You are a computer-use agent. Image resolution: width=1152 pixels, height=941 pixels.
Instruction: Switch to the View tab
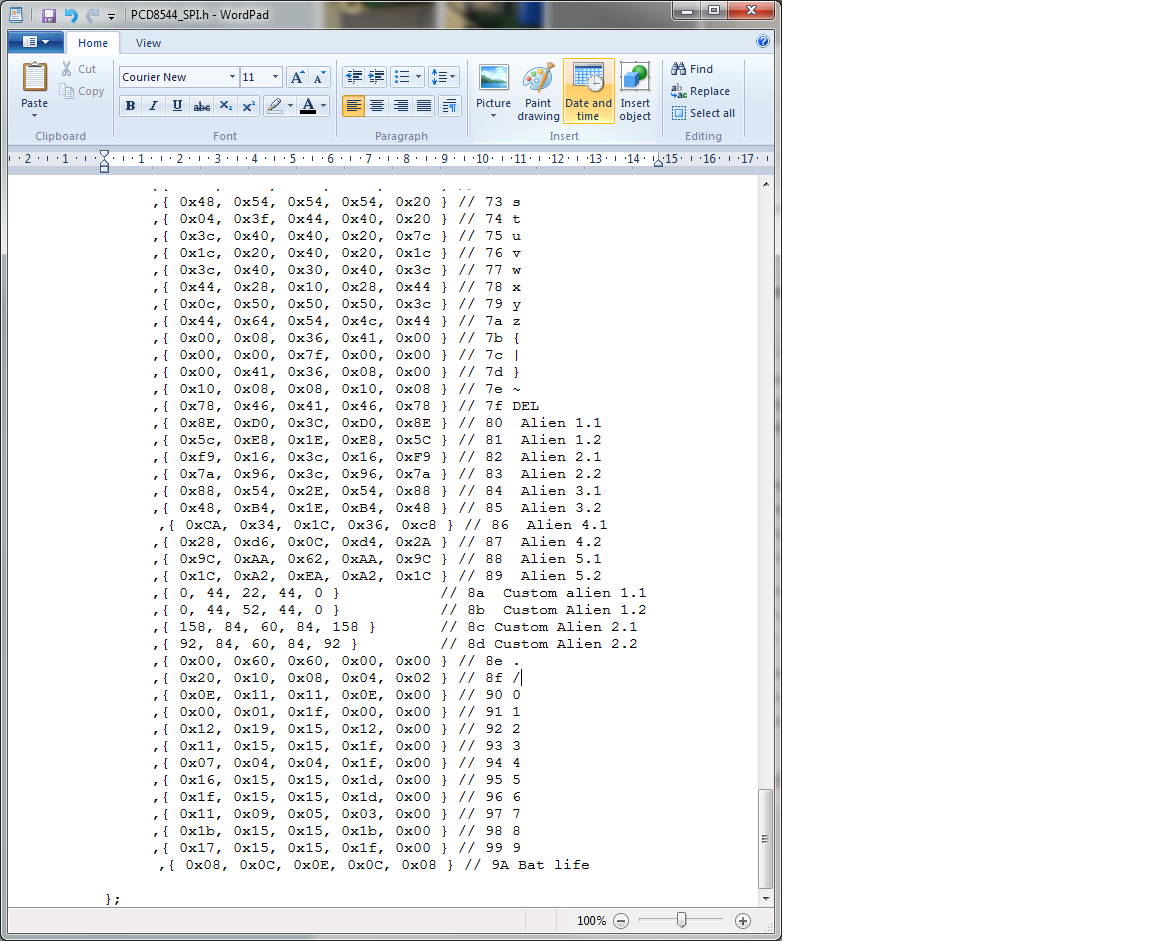148,43
